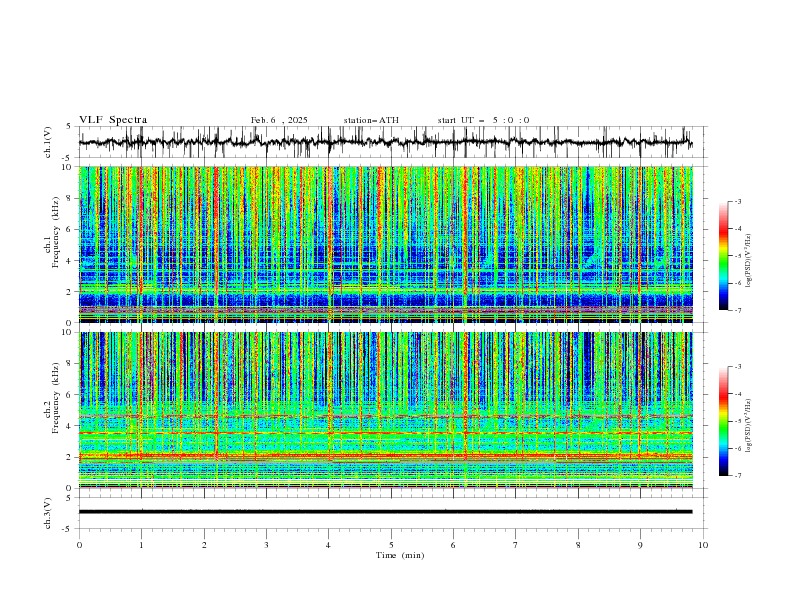Click inside the ch.2 spectrogram panel

point(386,410)
